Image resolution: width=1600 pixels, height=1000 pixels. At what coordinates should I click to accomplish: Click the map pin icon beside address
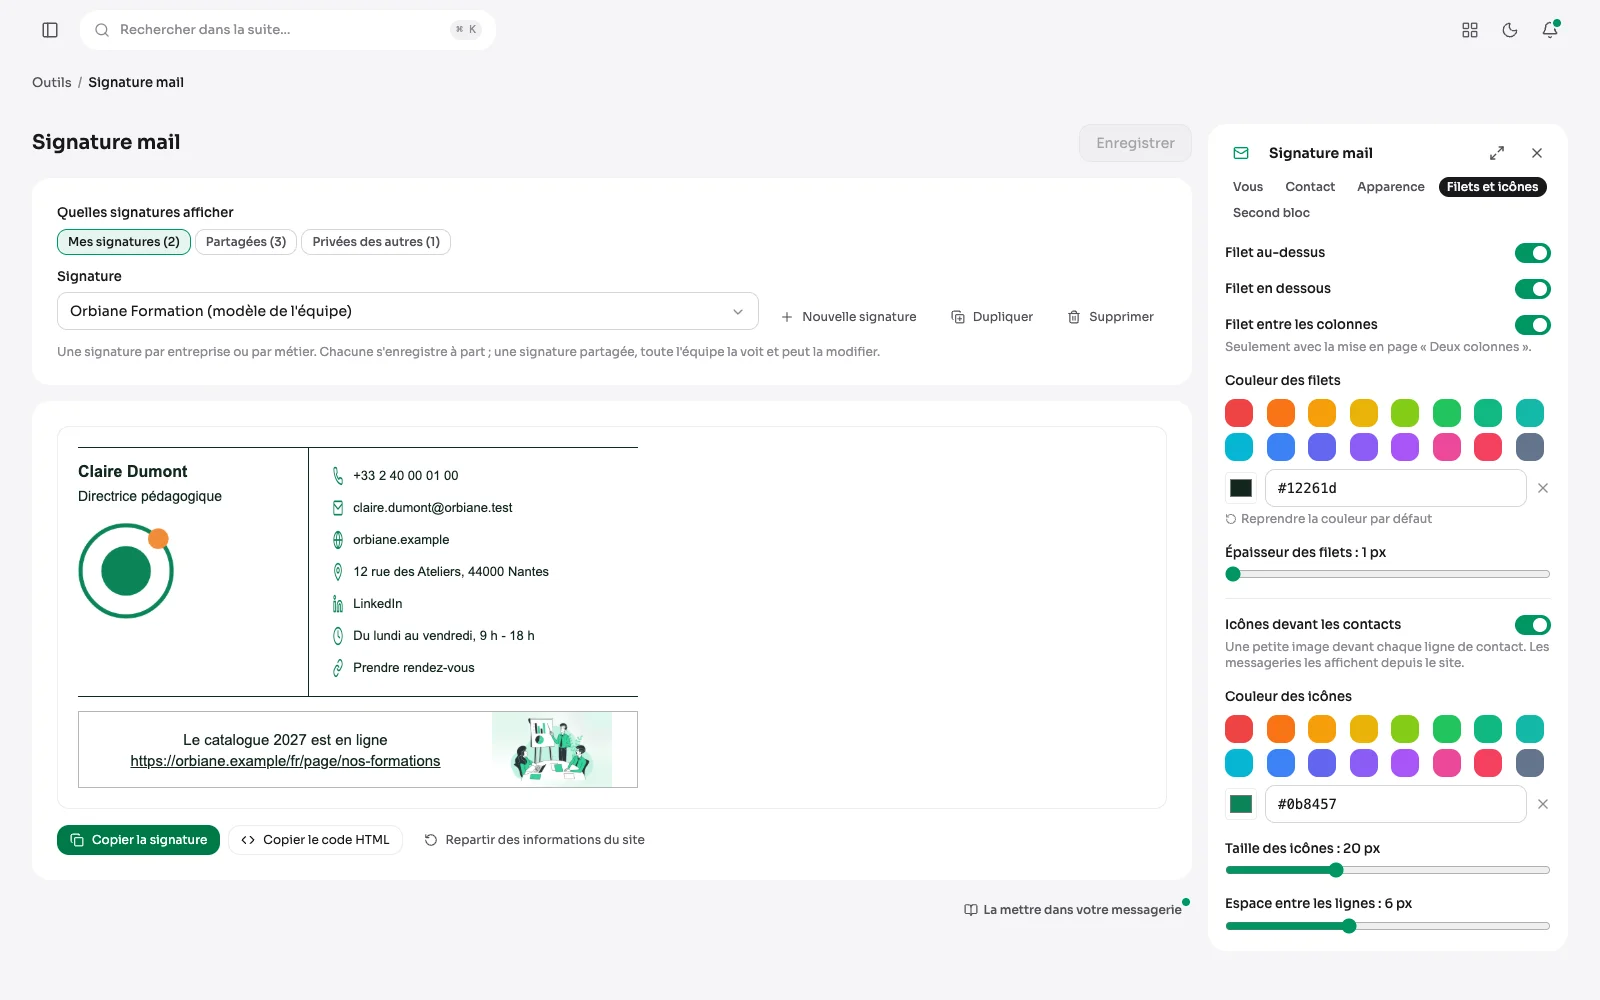(338, 572)
